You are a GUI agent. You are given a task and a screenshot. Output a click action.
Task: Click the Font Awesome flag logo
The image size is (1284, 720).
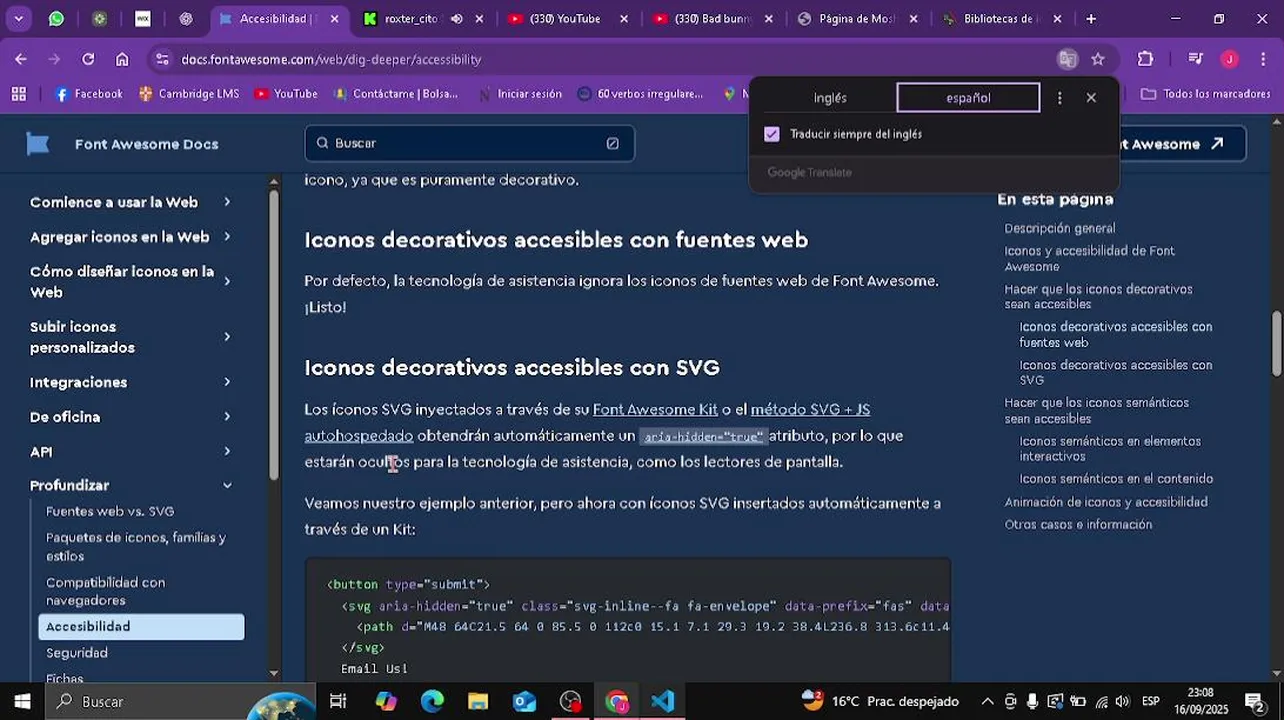pos(38,144)
